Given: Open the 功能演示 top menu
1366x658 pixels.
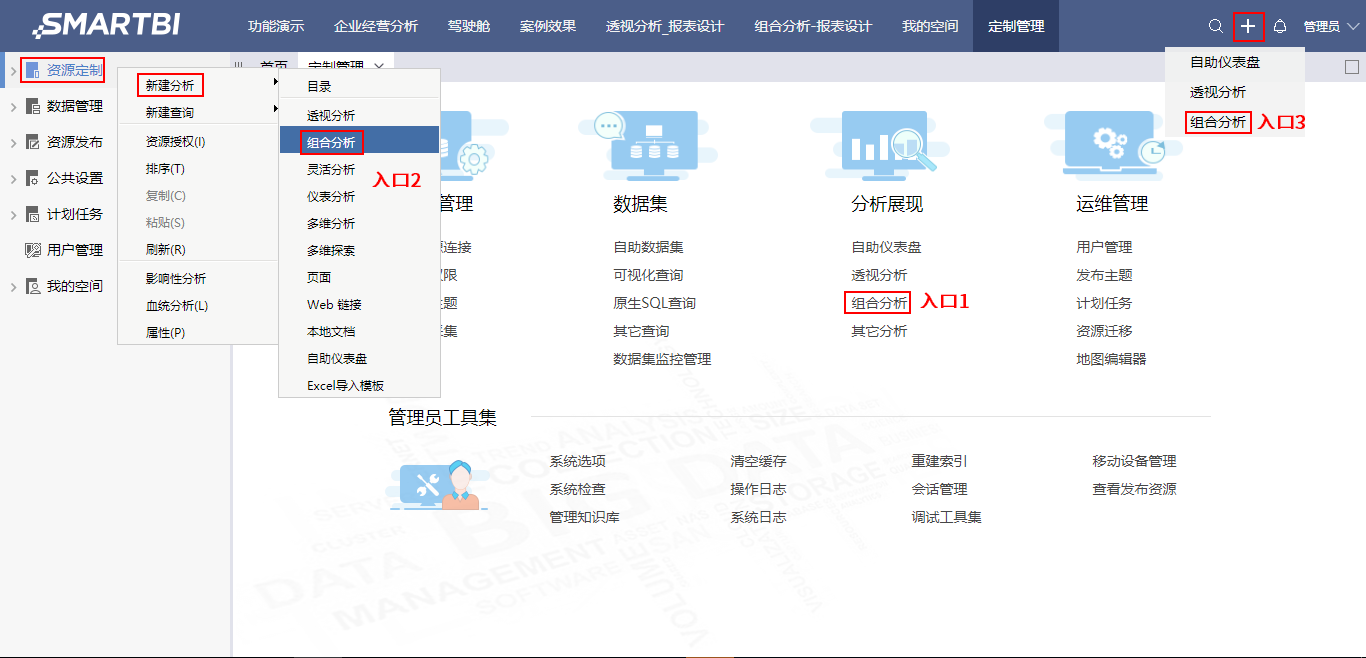Looking at the screenshot, I should click(x=276, y=26).
